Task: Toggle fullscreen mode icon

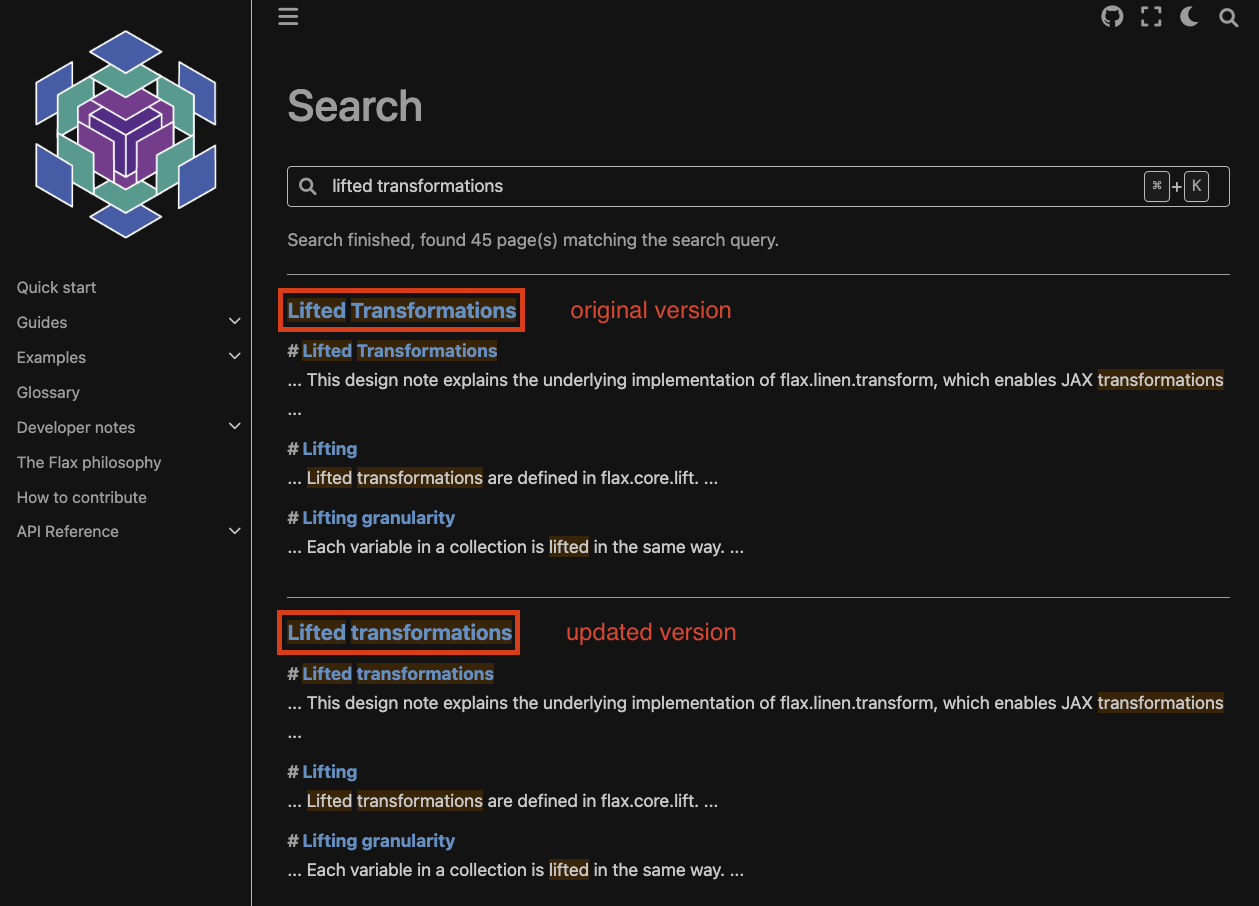Action: click(x=1150, y=17)
